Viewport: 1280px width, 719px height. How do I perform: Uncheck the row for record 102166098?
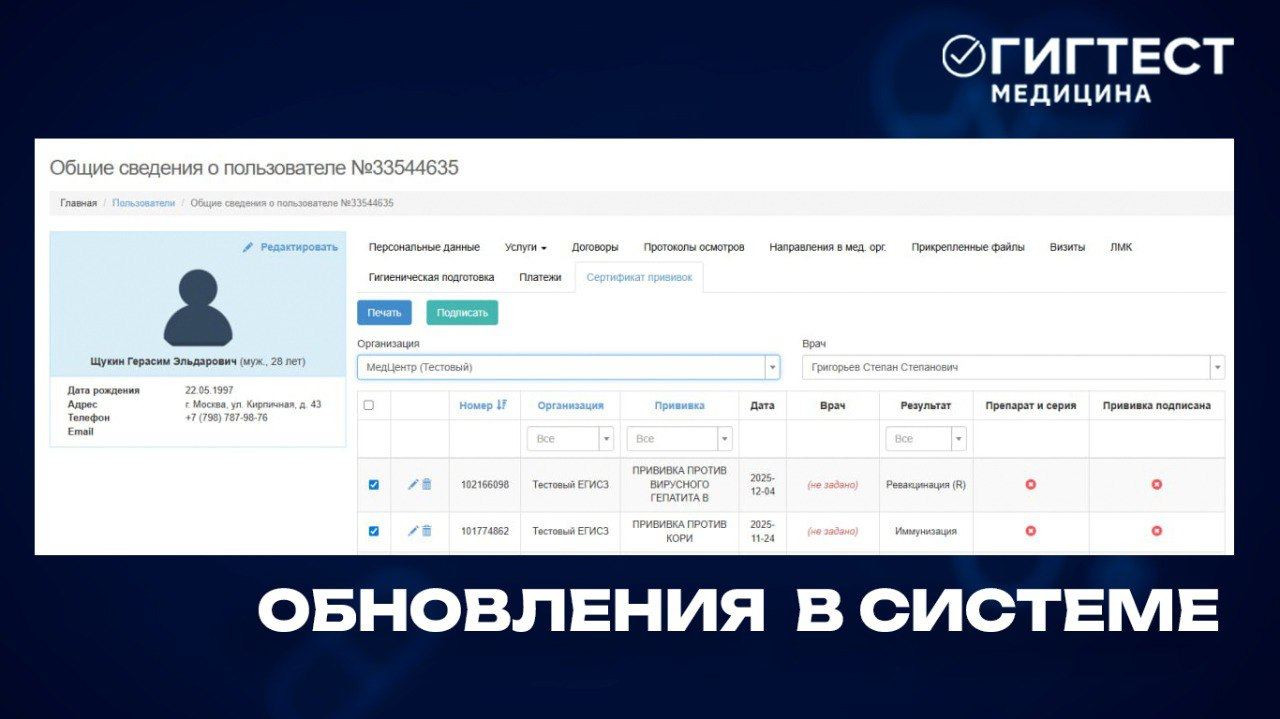pos(374,484)
